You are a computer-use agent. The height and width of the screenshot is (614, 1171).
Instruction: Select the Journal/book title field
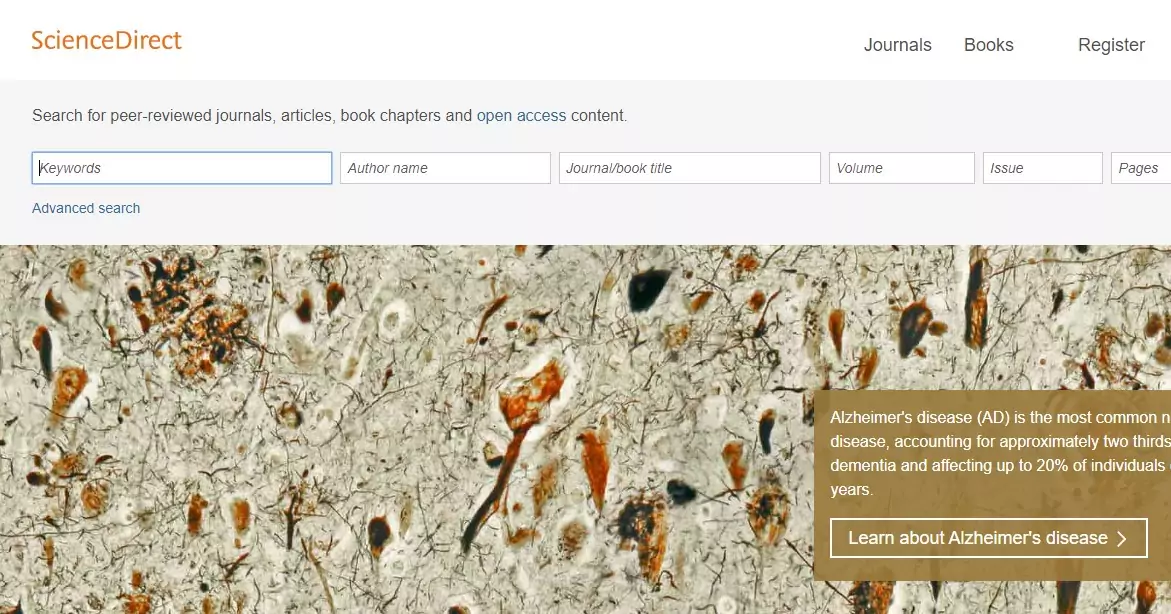[x=690, y=168]
